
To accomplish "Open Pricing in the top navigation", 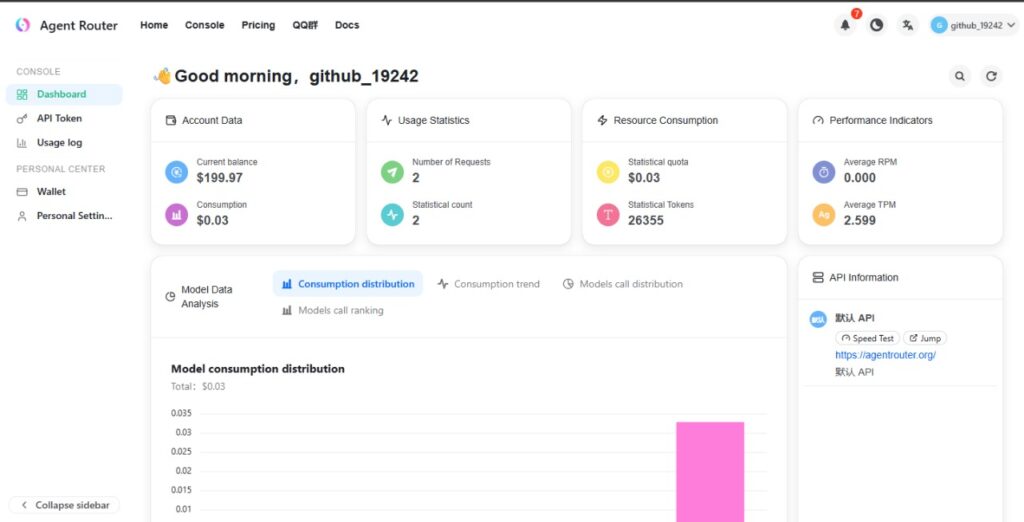I will tap(258, 25).
